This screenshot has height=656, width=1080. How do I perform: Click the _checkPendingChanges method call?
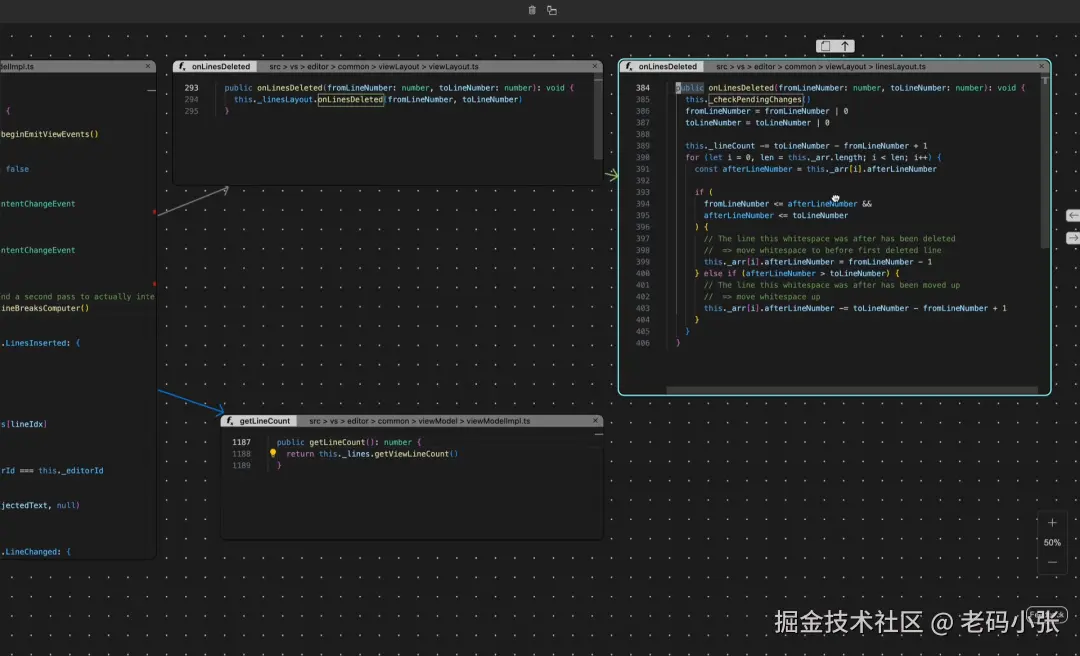(756, 100)
